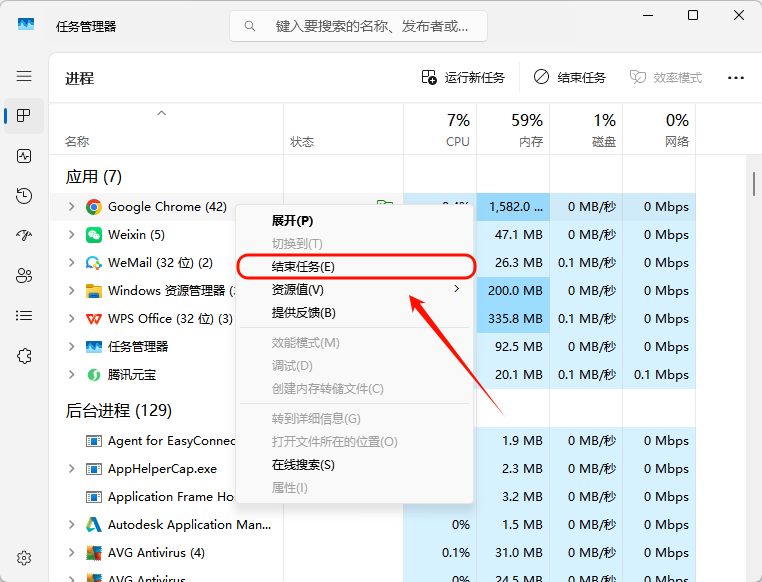Click the Weixin green icon

point(94,235)
